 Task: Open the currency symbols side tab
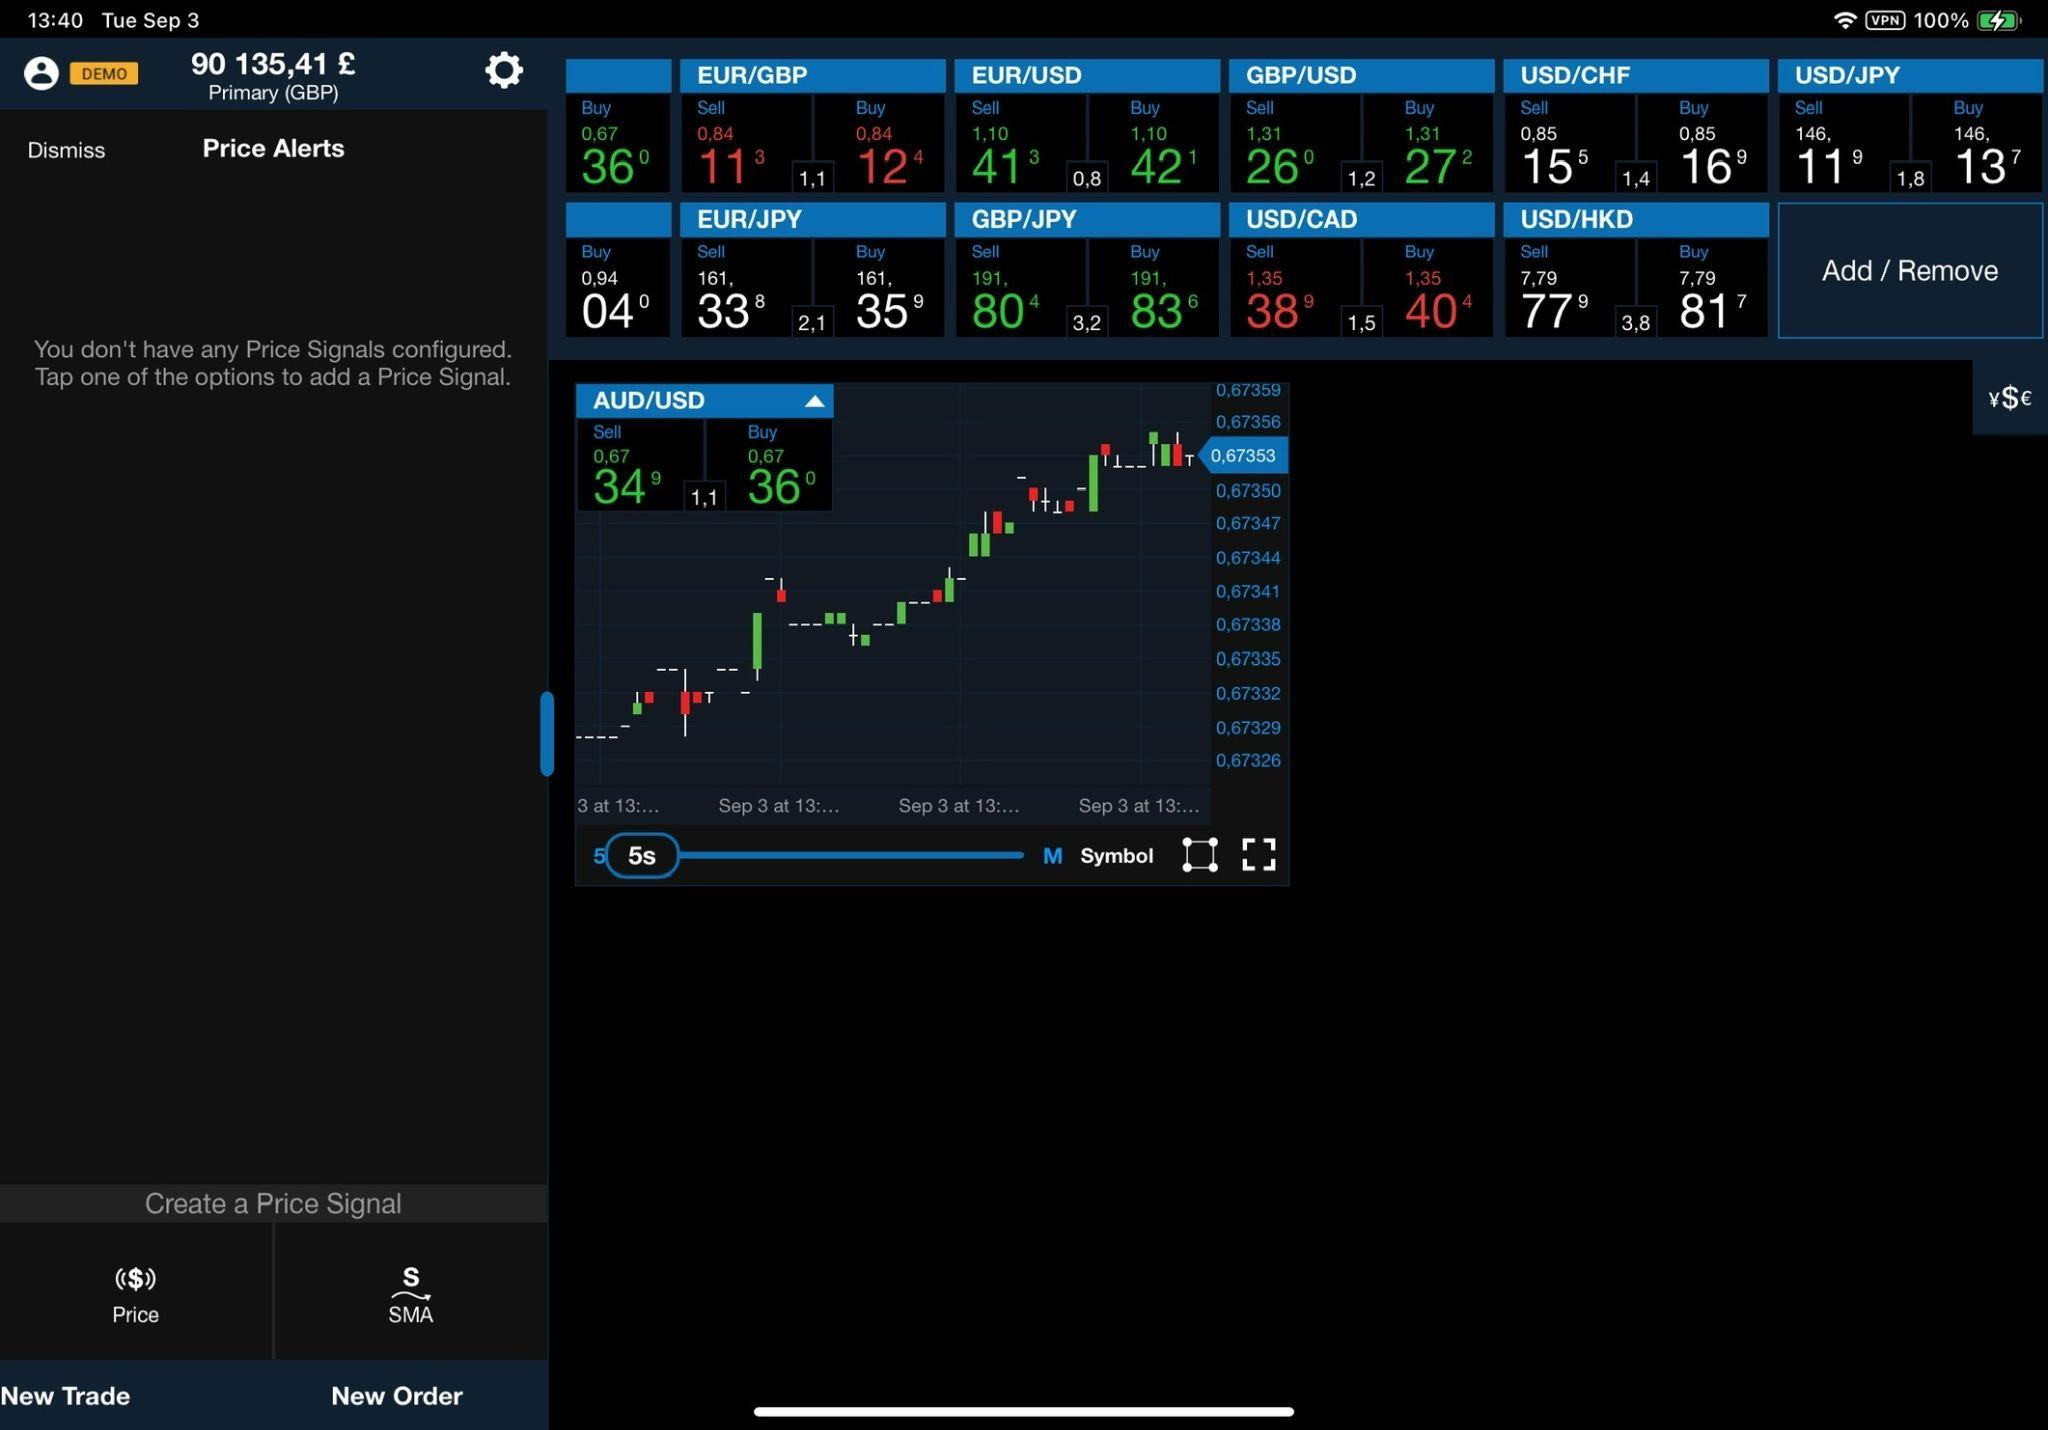tap(2009, 398)
